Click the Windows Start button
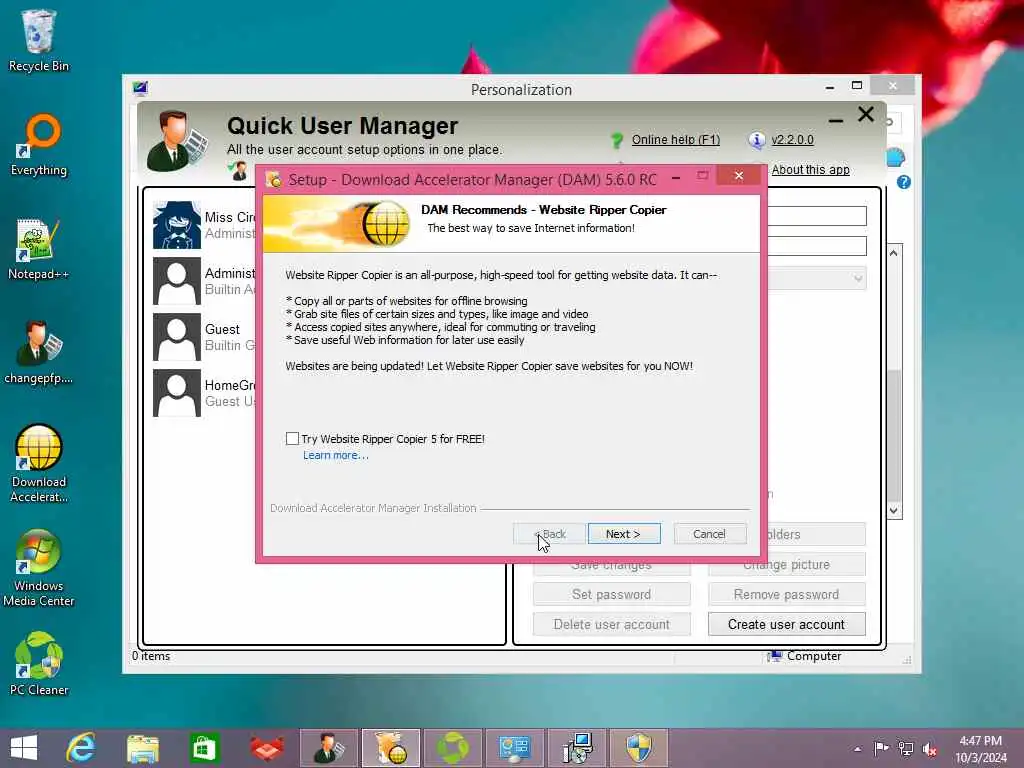Image resolution: width=1024 pixels, height=768 pixels. pyautogui.click(x=24, y=748)
